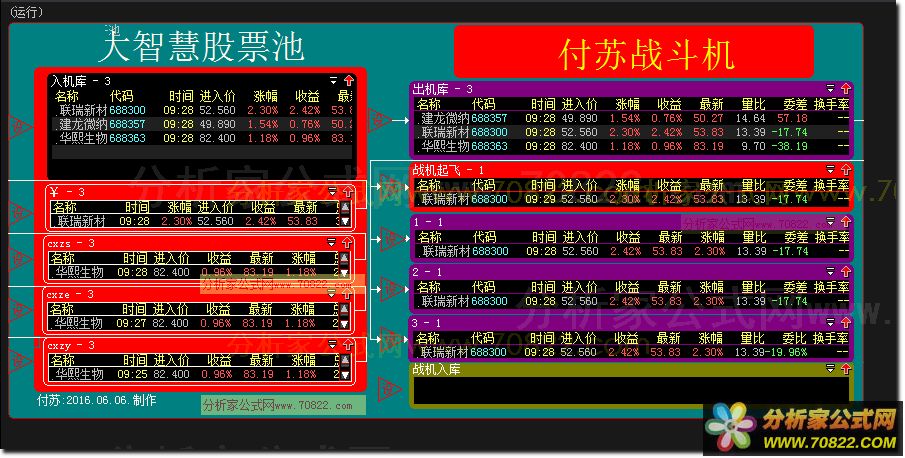
Task: Click 代码 column header in 入机库 panel
Action: (122, 96)
